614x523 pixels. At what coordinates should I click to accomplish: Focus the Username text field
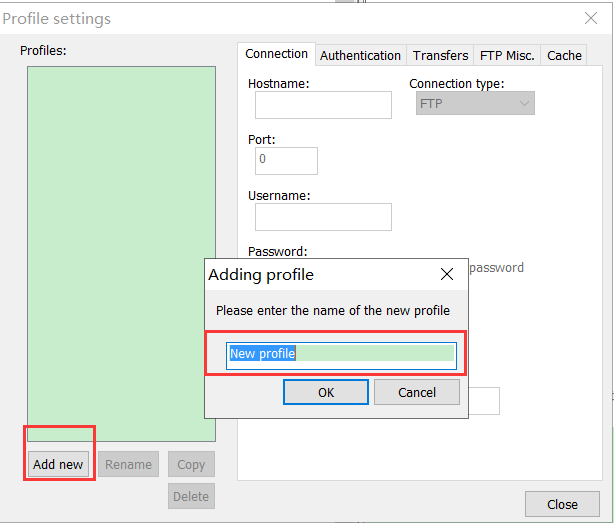pos(323,217)
